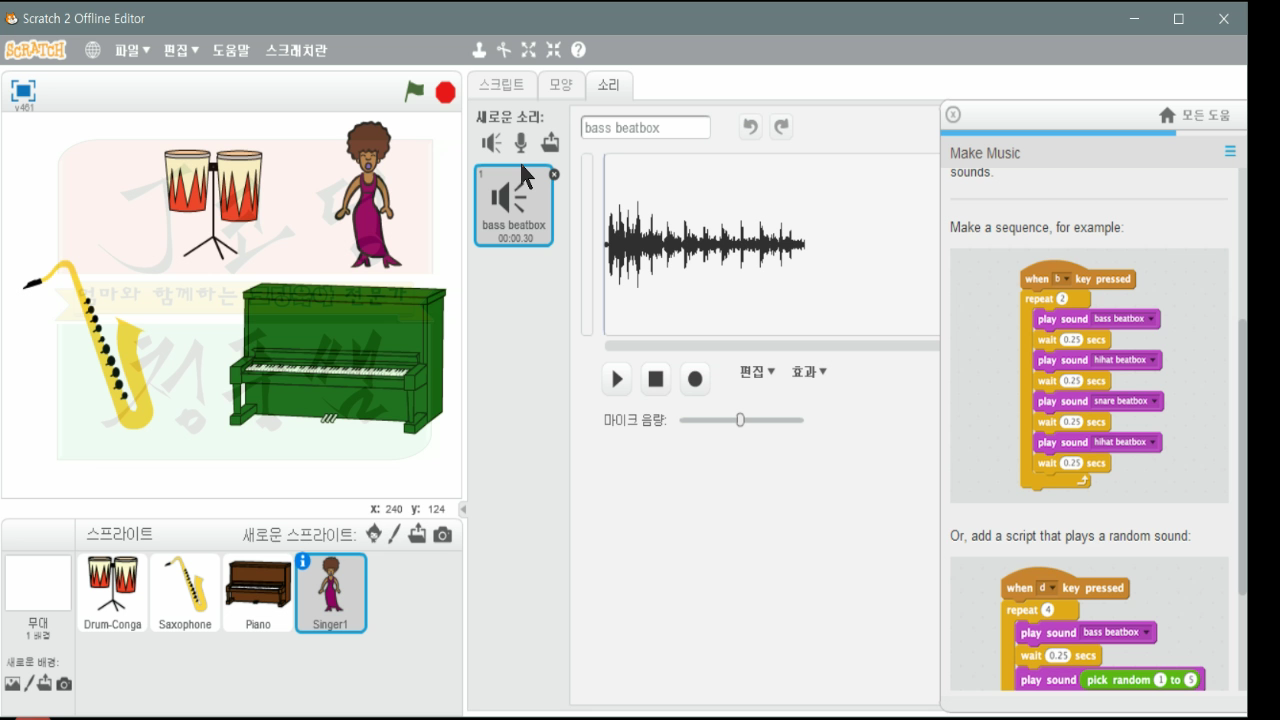Delete the bass beatbox sound with its x button

(554, 174)
